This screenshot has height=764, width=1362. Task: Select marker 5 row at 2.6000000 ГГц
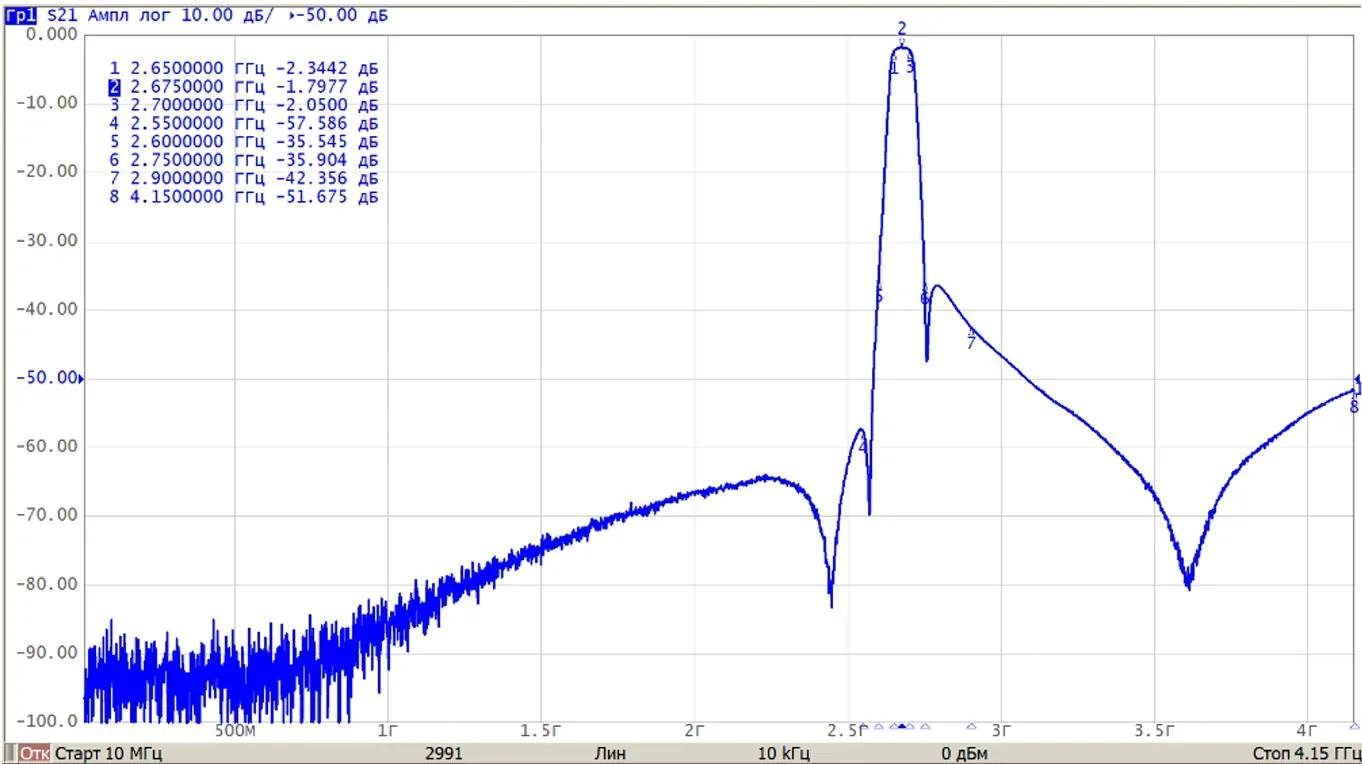pos(244,142)
